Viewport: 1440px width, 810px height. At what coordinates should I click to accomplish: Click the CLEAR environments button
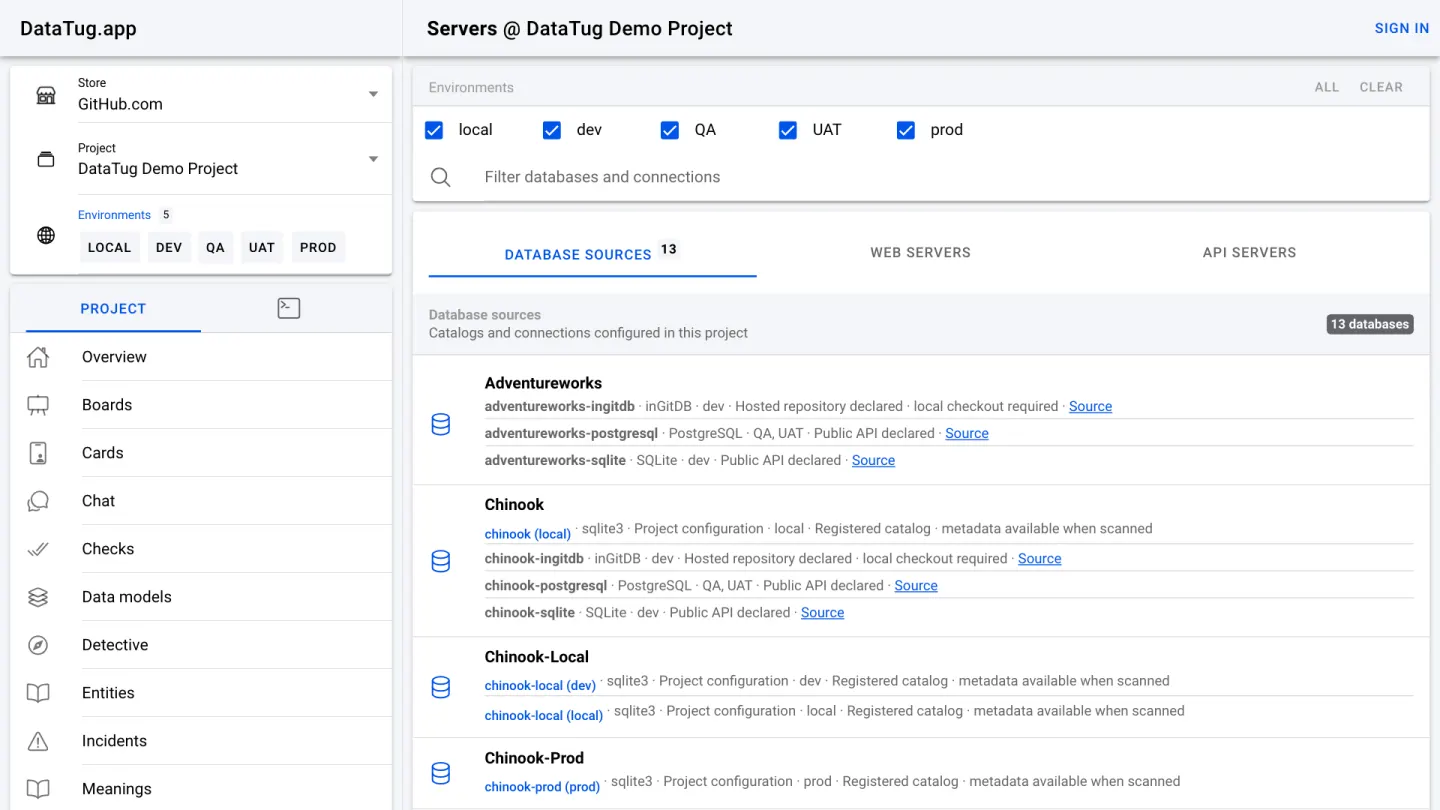pos(1381,87)
